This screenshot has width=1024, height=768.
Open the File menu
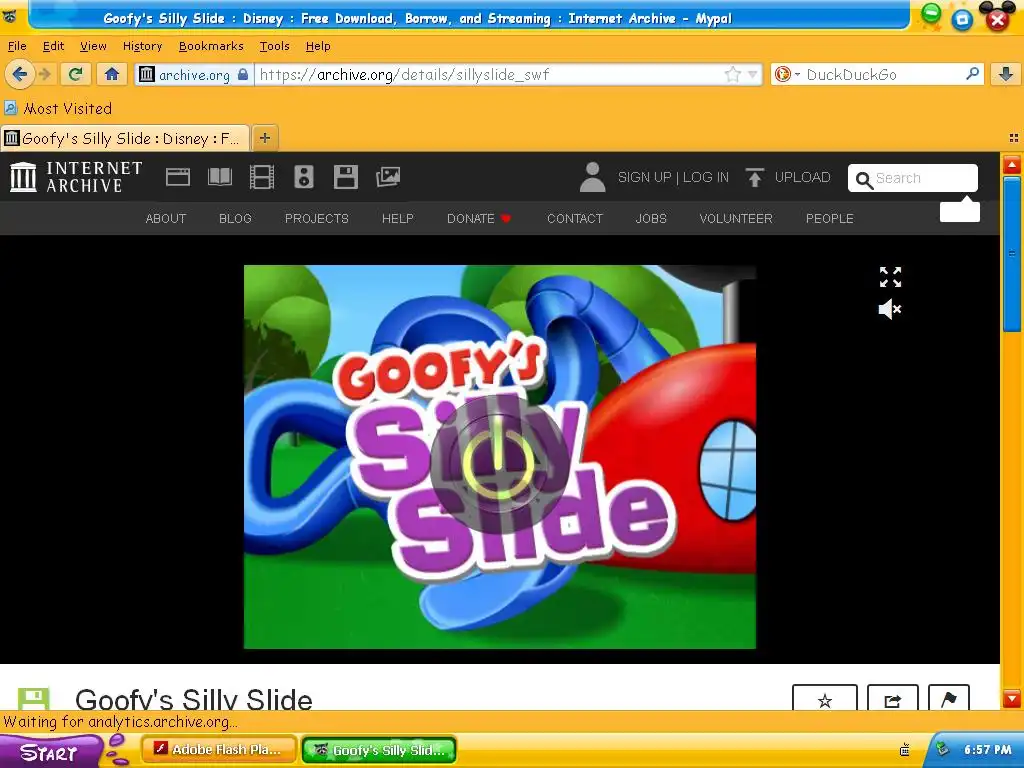point(17,46)
